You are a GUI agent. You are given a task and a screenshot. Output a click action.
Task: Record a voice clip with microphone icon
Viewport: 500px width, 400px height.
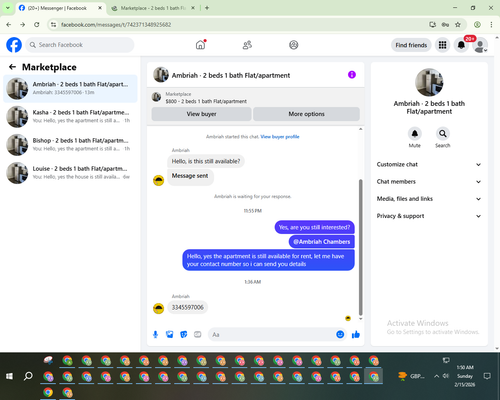tap(155, 334)
